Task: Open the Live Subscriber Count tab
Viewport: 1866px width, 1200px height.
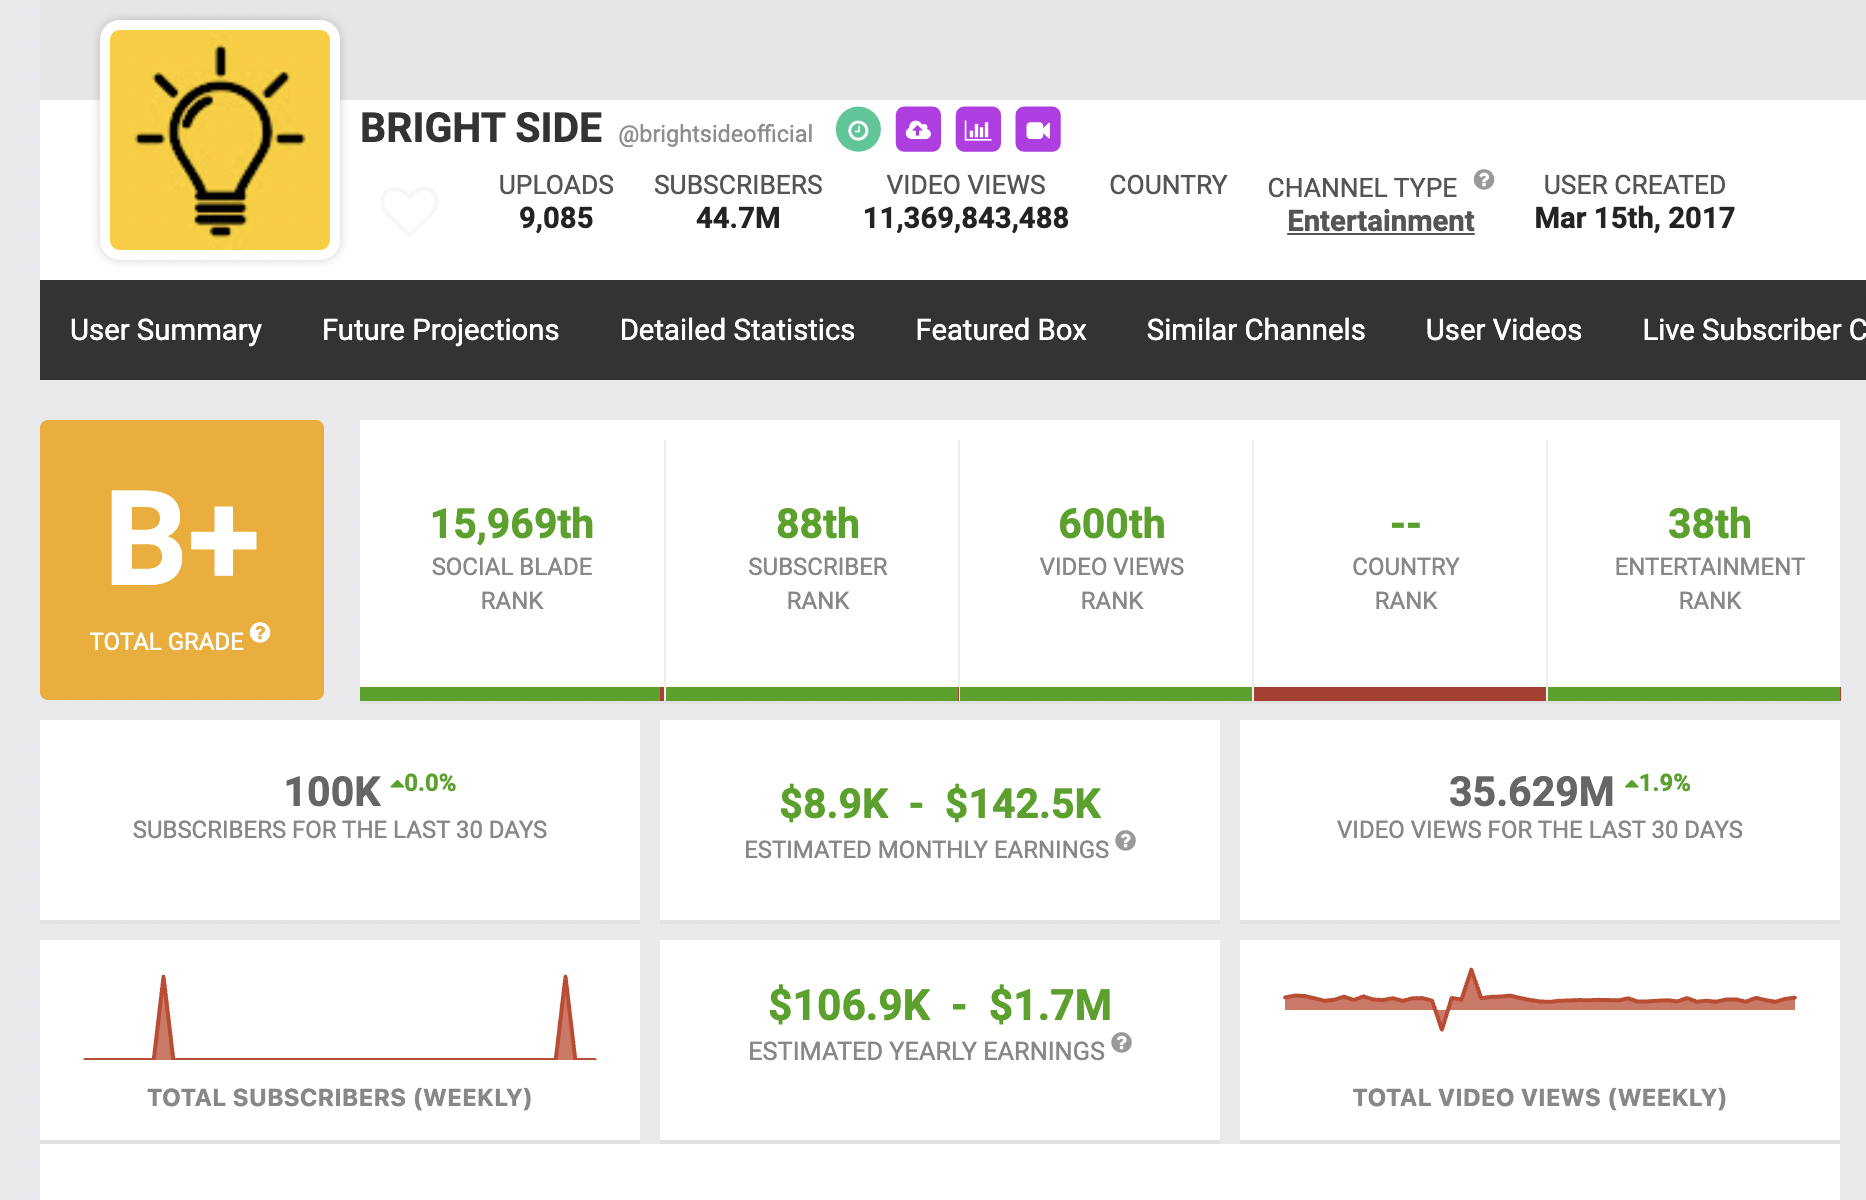Action: pos(1754,330)
